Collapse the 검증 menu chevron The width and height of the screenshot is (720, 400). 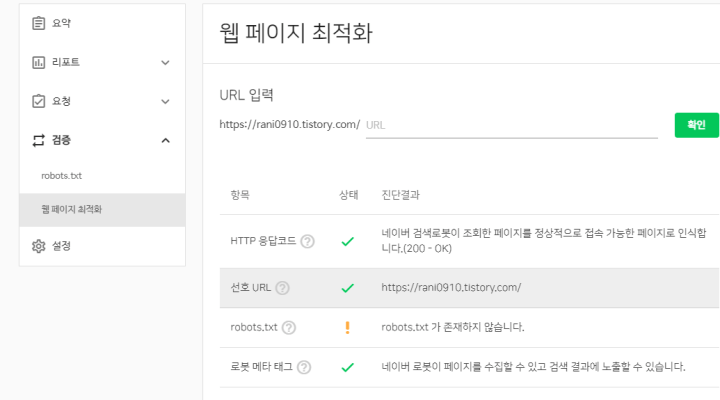coord(165,141)
